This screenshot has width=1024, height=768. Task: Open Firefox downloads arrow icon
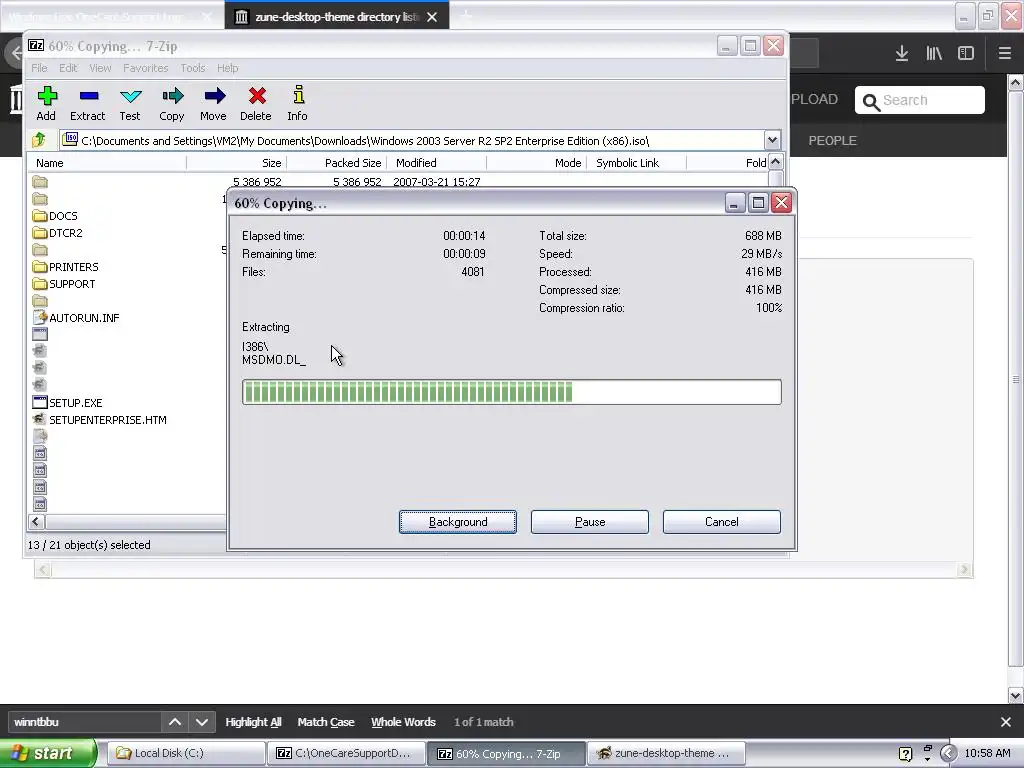click(x=902, y=54)
